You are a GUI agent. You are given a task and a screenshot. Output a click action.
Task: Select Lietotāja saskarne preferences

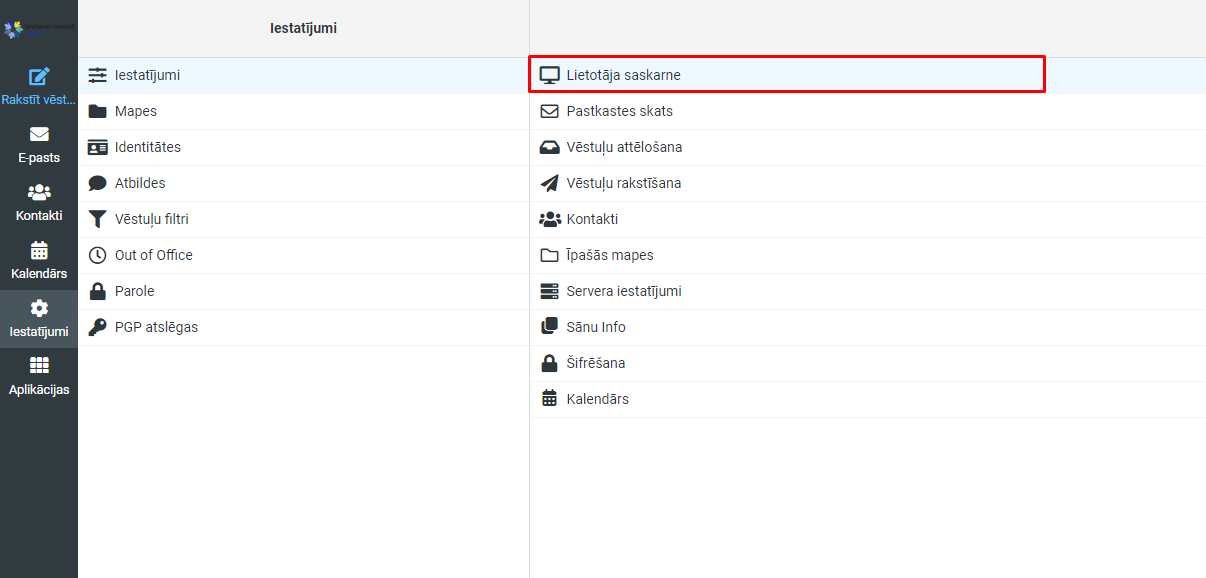pos(623,75)
